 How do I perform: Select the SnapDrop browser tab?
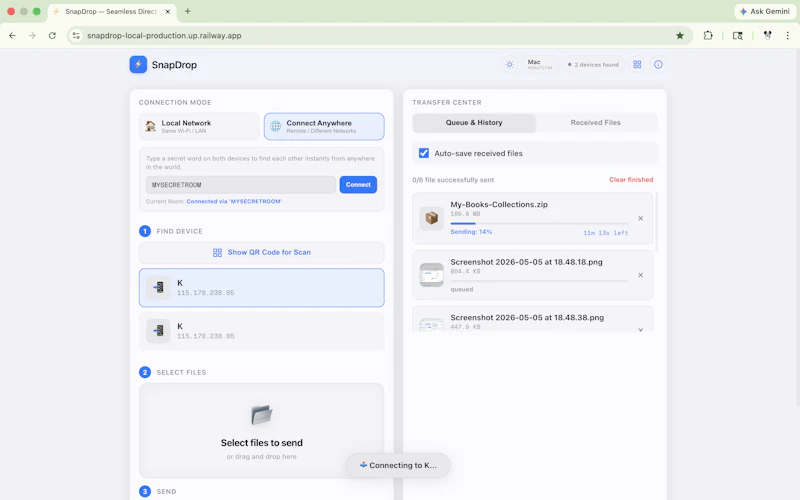112,11
